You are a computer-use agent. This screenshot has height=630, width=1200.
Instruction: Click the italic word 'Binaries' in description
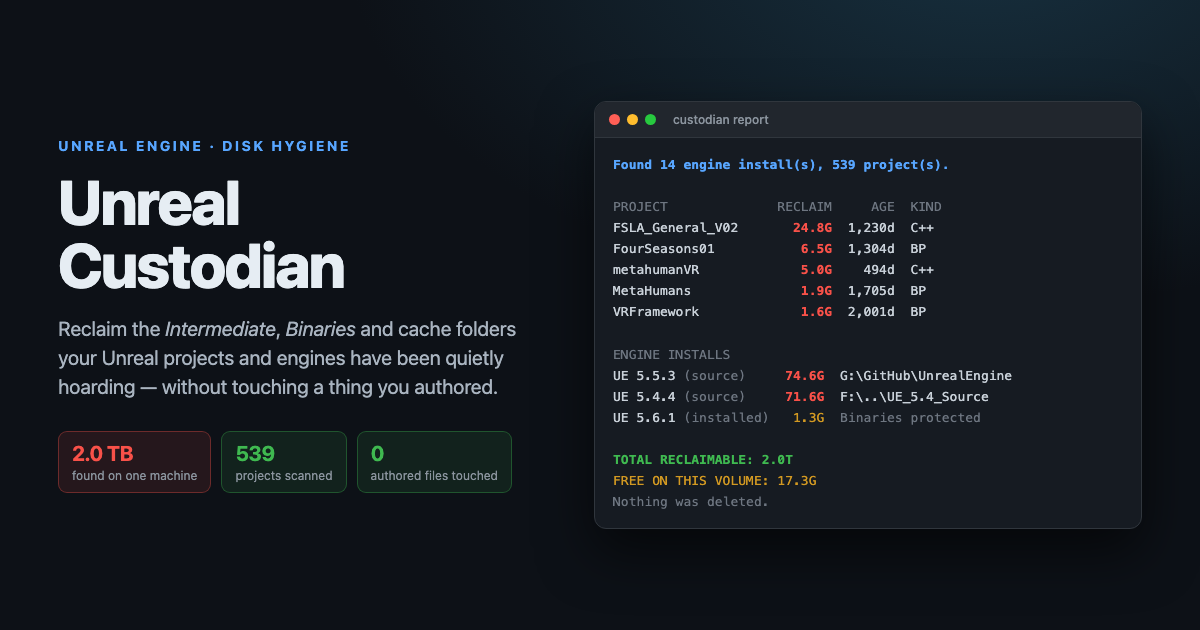(x=321, y=329)
